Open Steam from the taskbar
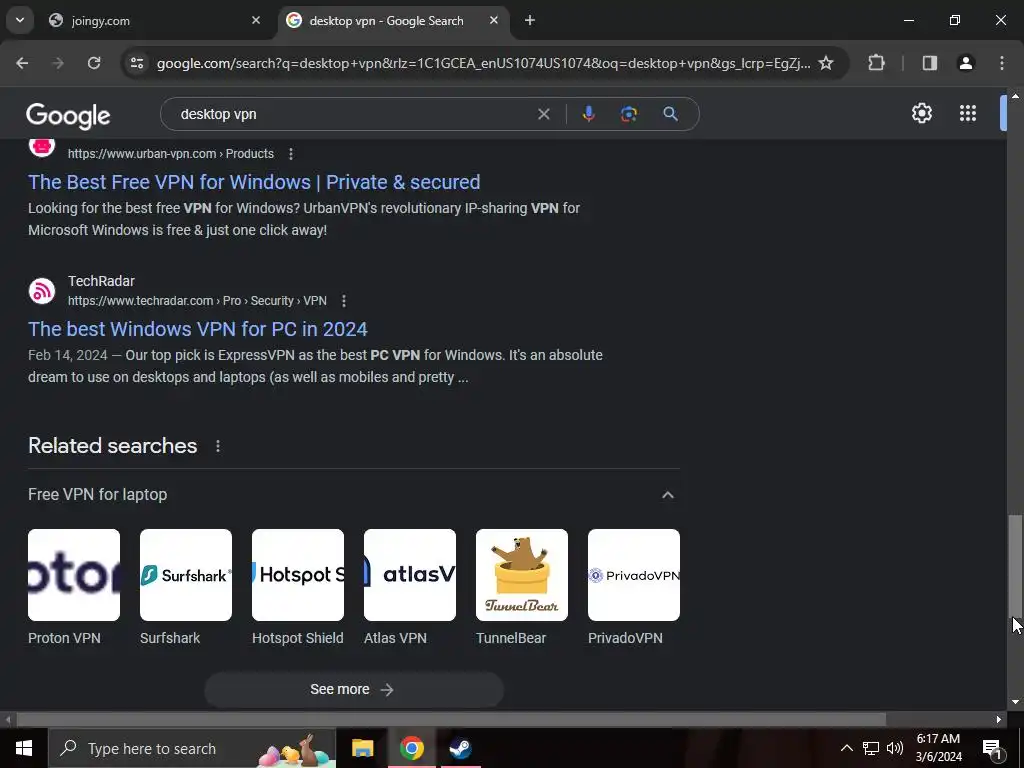 coord(460,748)
